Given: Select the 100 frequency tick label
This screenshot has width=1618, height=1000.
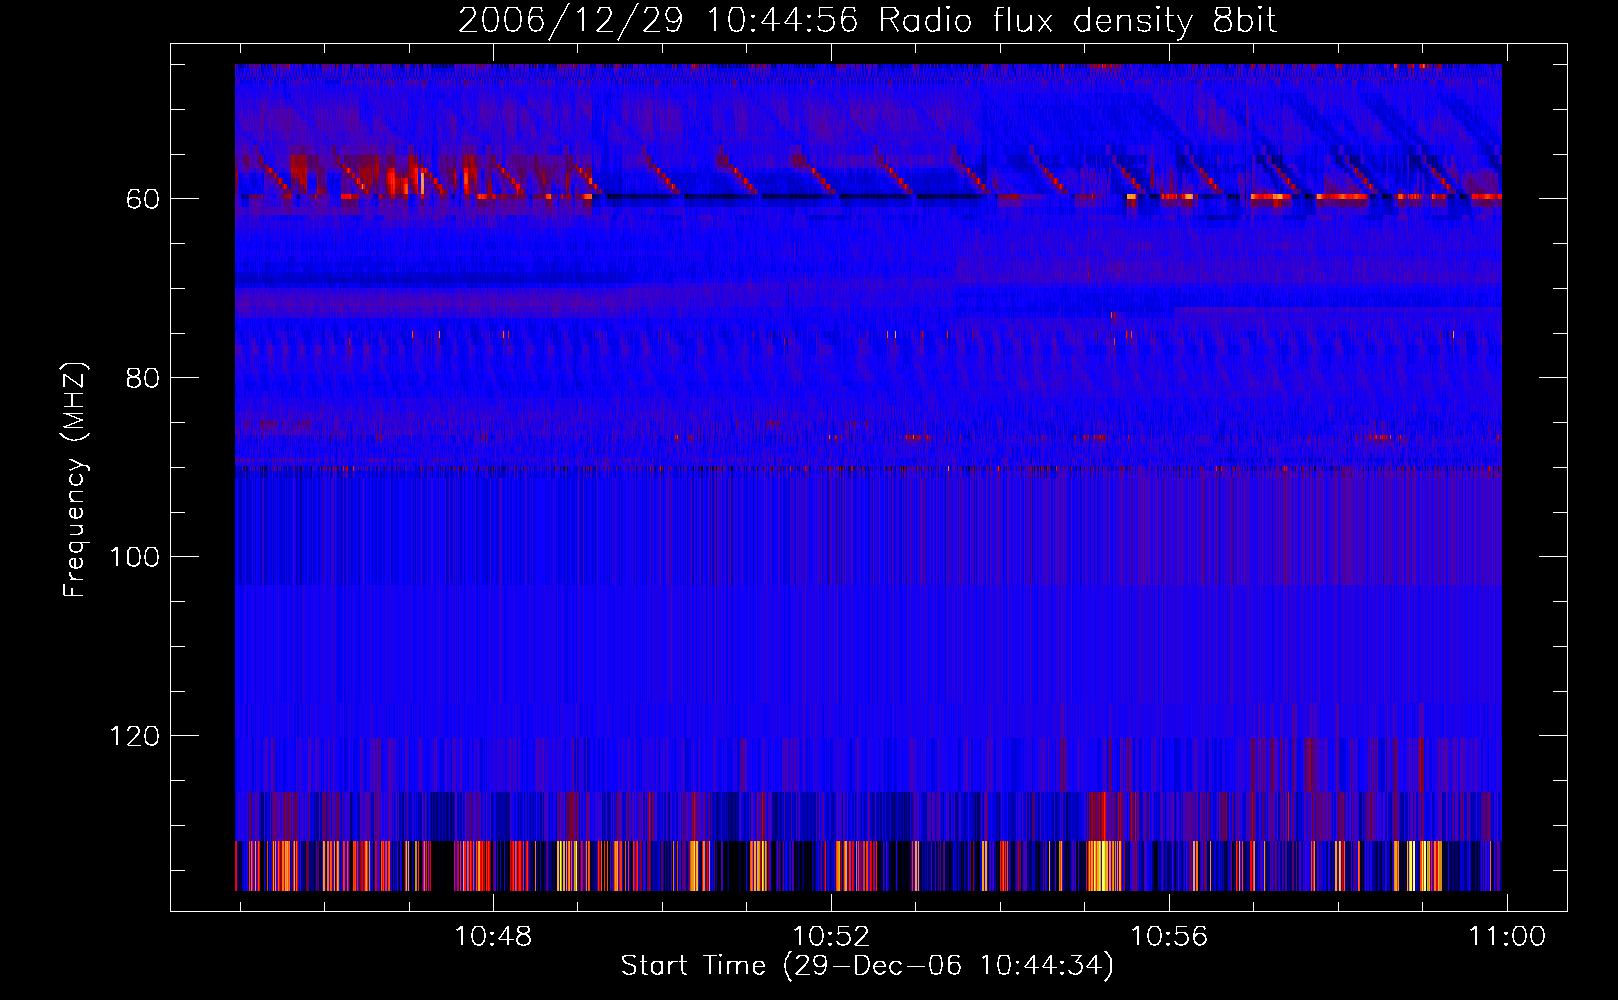Looking at the screenshot, I should [135, 557].
